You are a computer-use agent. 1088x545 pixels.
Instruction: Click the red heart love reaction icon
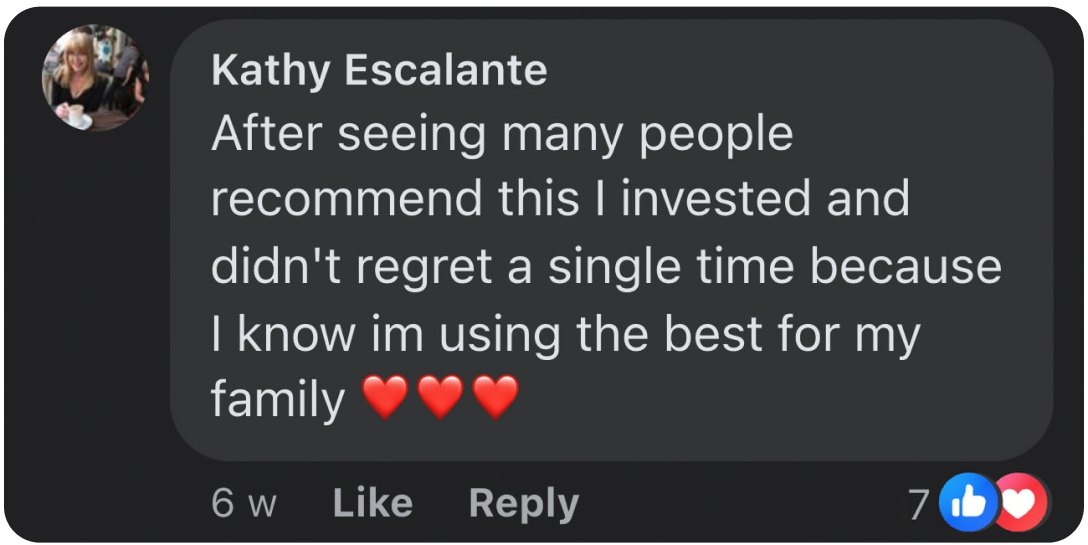pos(1022,503)
